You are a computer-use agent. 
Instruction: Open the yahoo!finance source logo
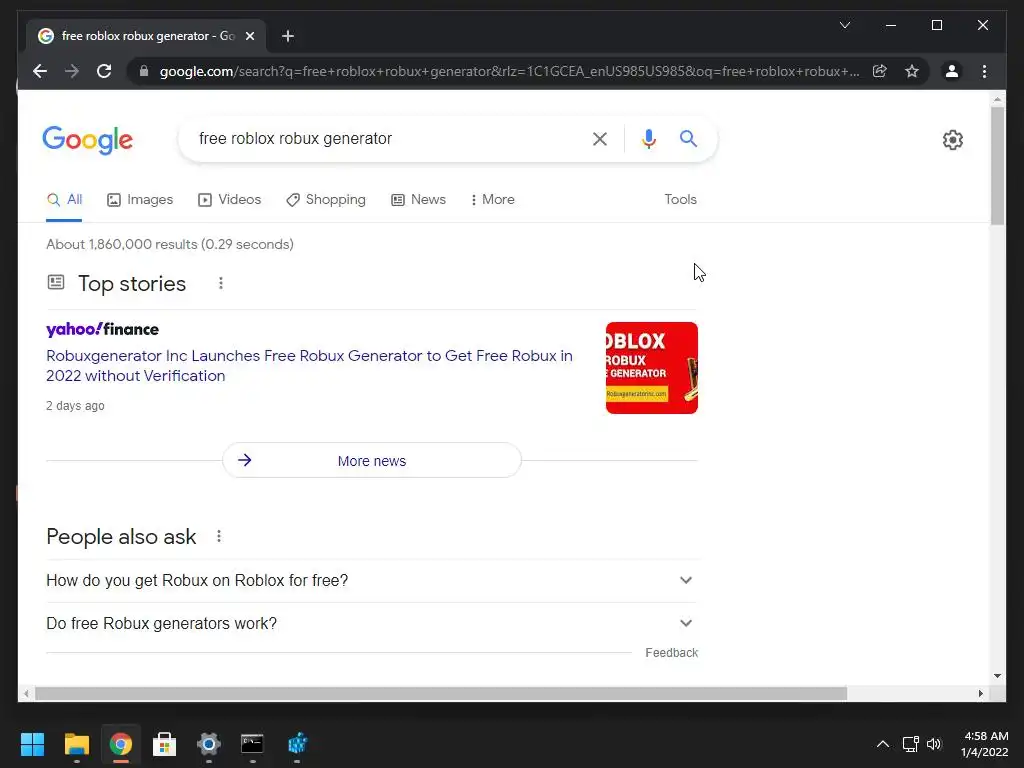click(x=103, y=329)
